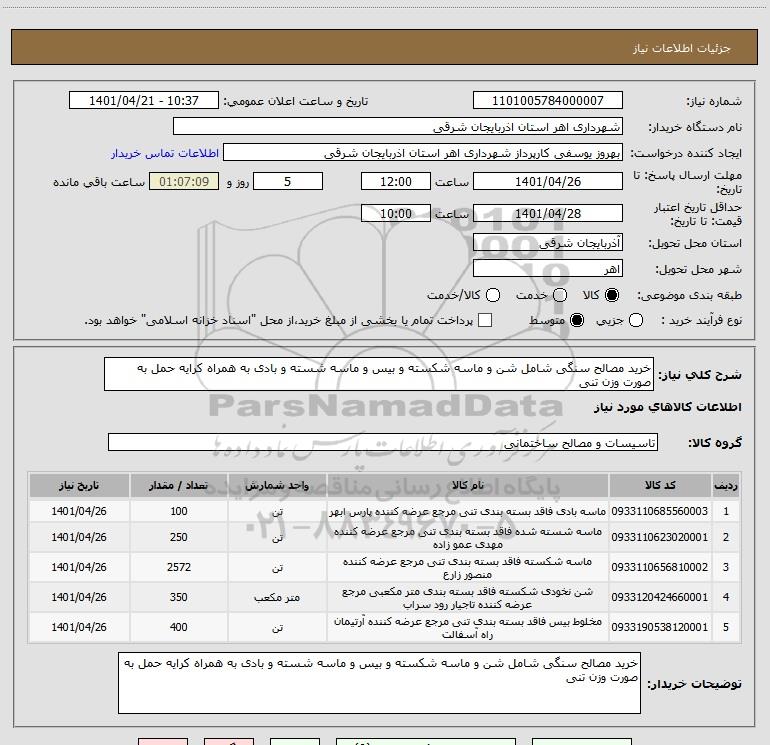Click the توضیحات خریدار text area
This screenshot has height=745, width=770.
point(379,683)
